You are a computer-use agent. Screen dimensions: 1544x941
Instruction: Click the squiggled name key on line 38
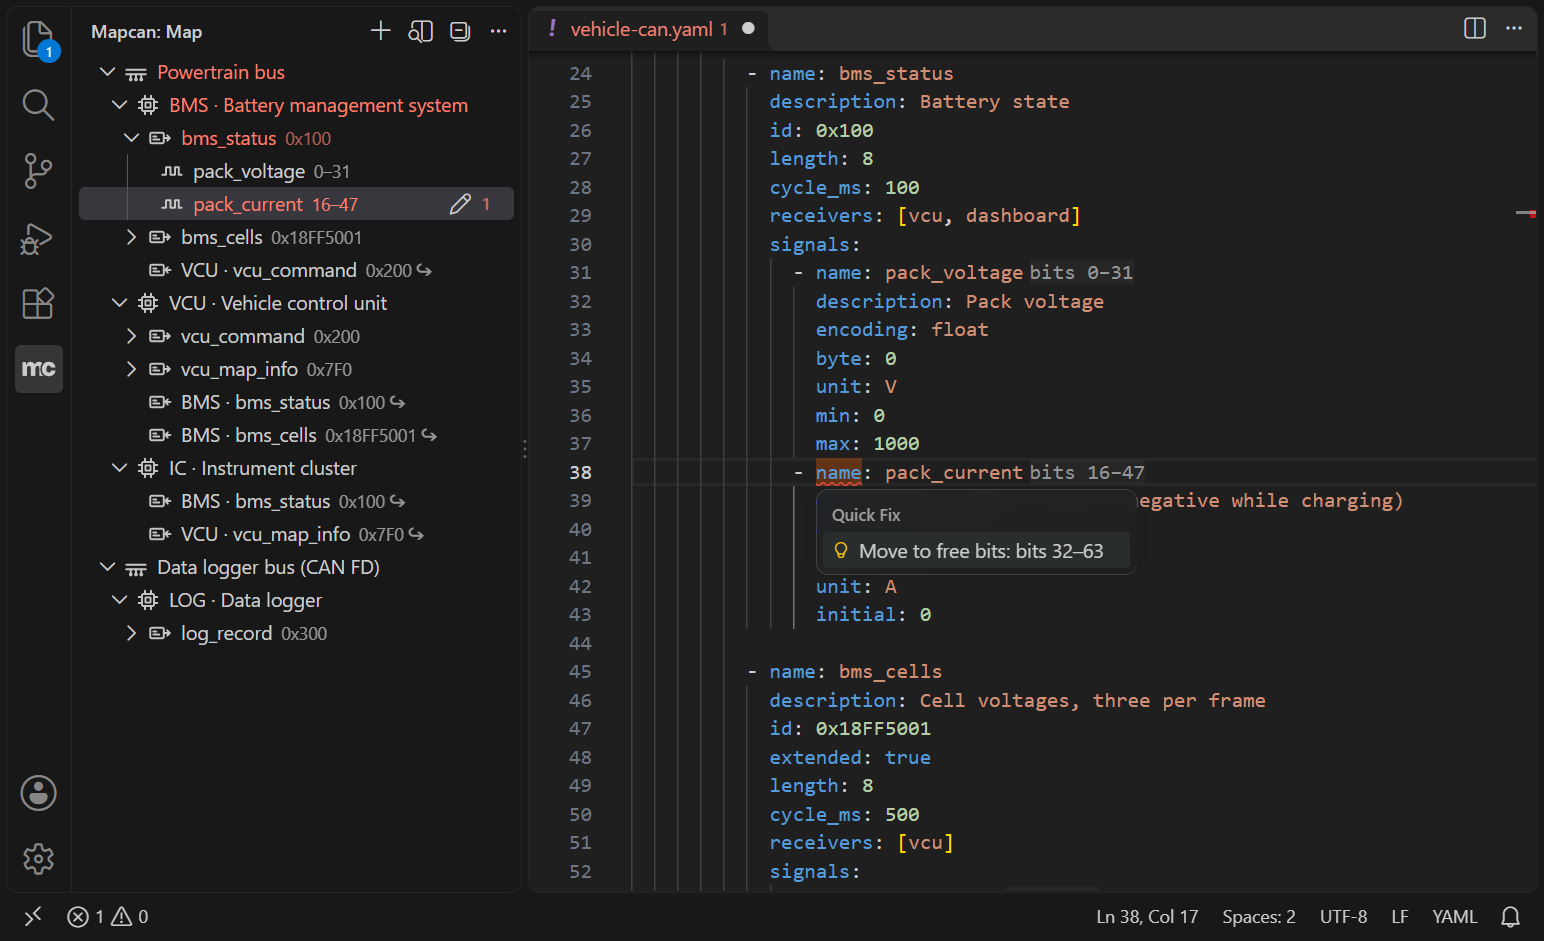click(x=838, y=472)
